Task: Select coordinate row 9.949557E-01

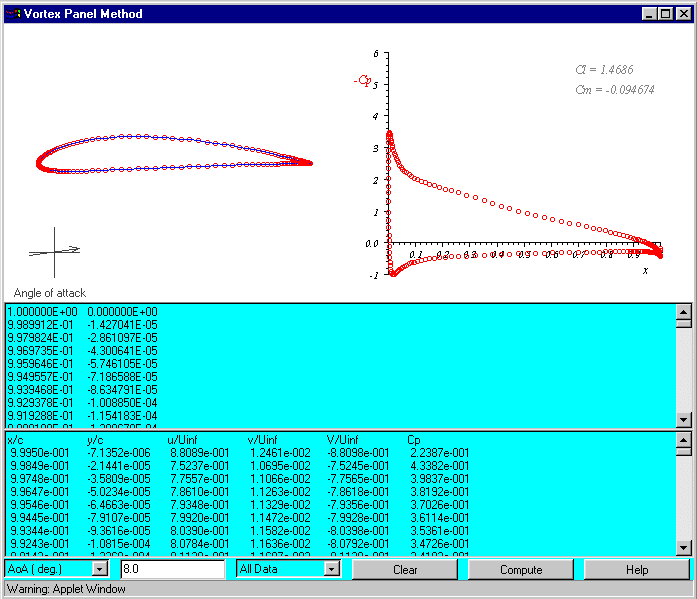Action: pos(82,377)
